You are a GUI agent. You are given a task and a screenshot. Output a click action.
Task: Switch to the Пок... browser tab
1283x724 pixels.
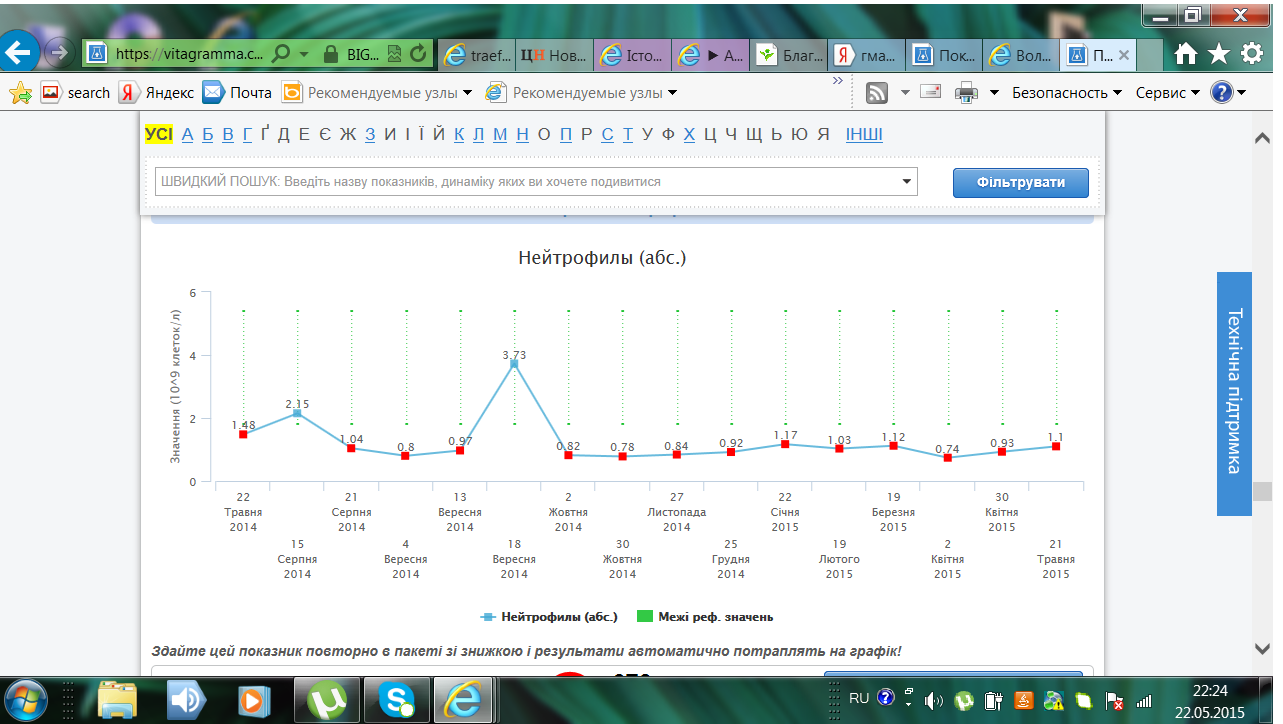pos(945,55)
